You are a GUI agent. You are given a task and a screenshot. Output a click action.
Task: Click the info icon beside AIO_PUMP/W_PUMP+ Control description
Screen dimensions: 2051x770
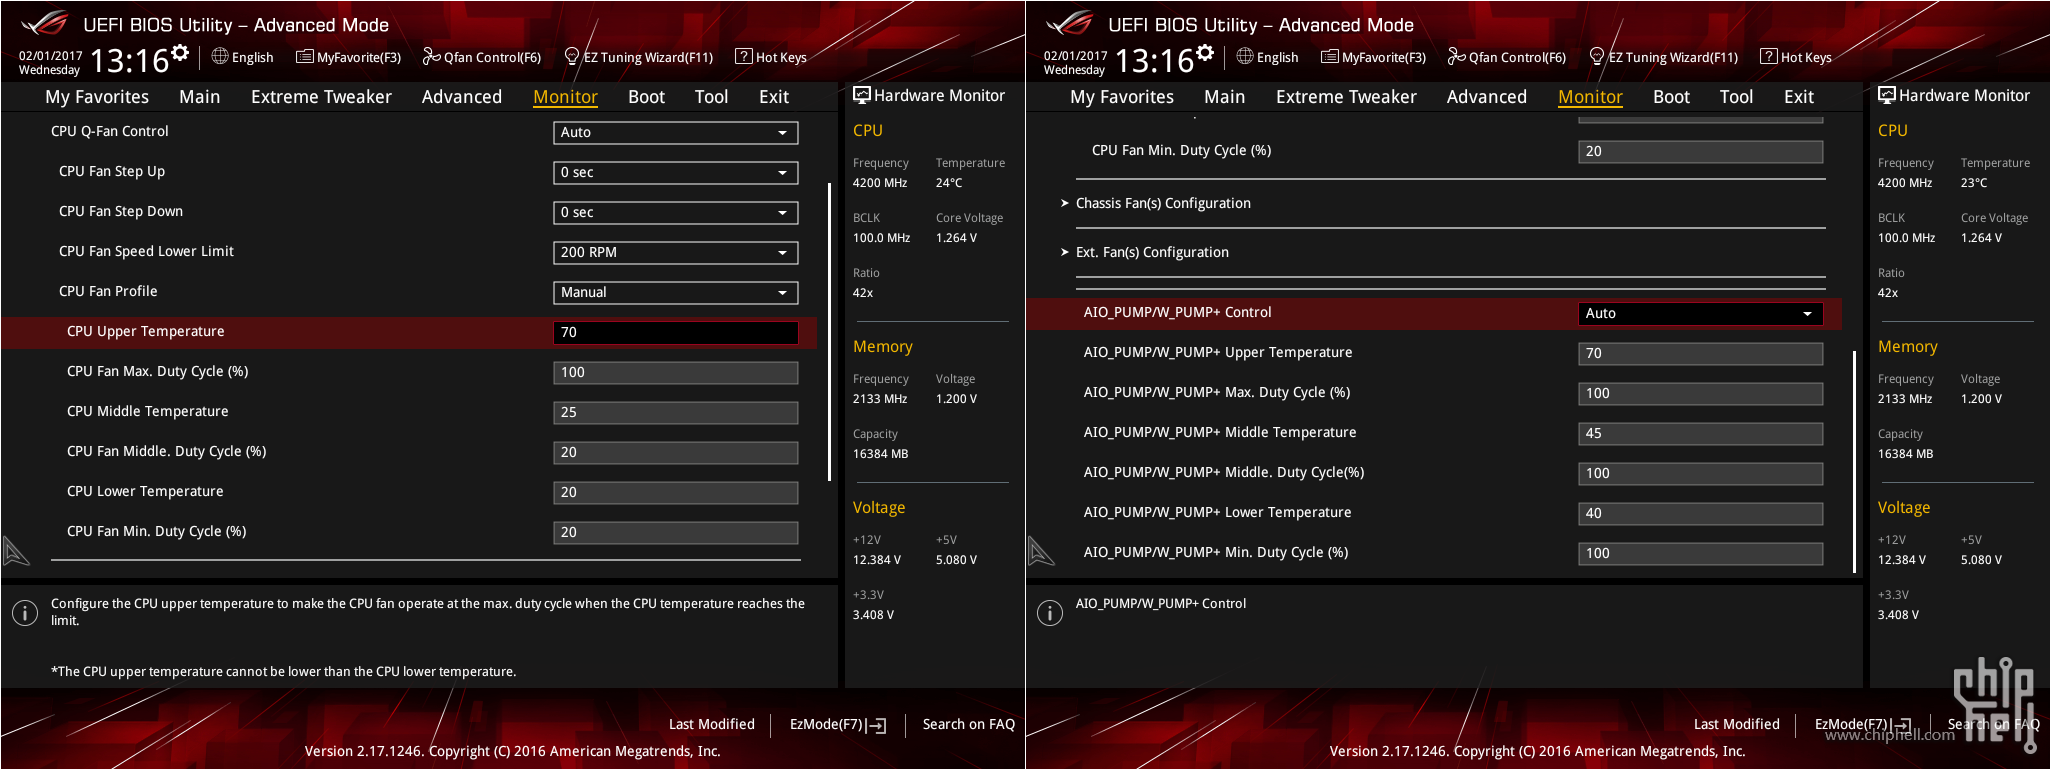tap(1050, 612)
